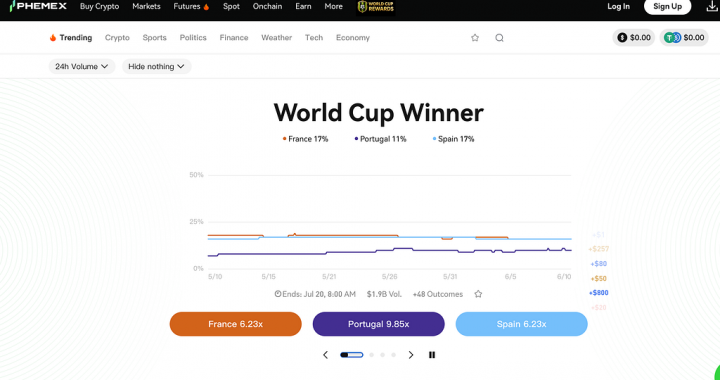Click the USDT/USDC $0.00 balance pill
This screenshot has height=380, width=720.
click(x=684, y=38)
